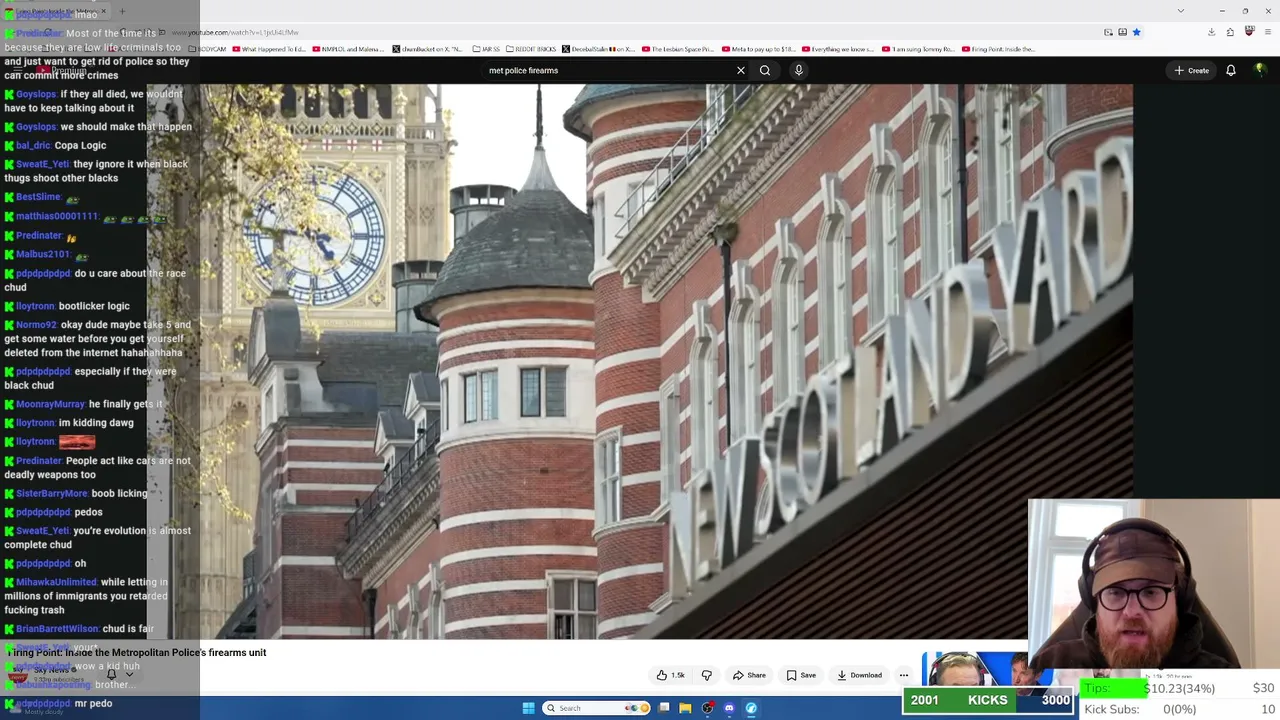This screenshot has height=720, width=1280.
Task: Click chat username BestSlime
Action: tap(38, 197)
